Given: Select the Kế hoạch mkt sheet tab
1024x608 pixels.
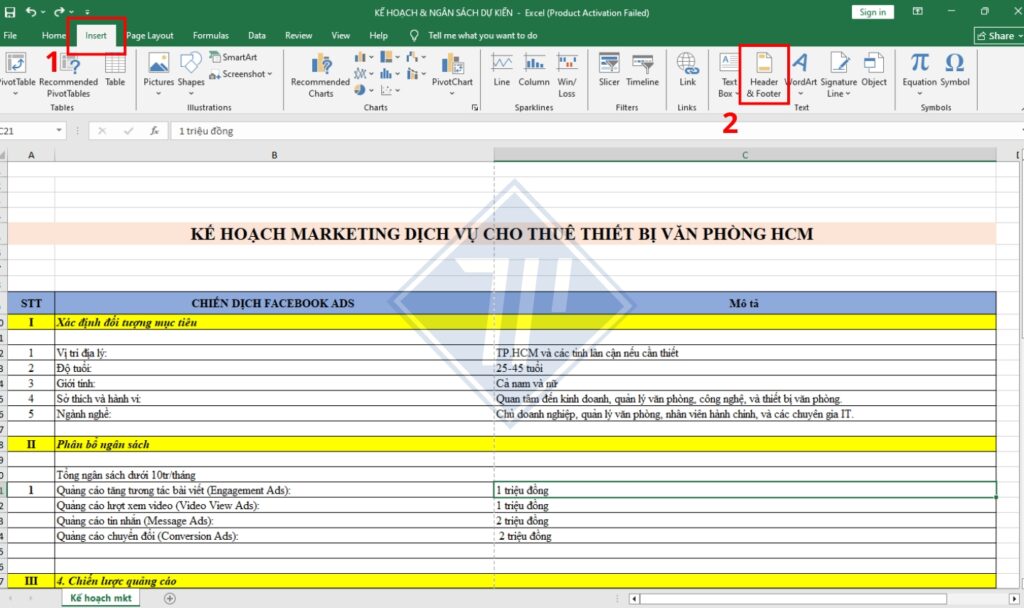Looking at the screenshot, I should coord(100,598).
